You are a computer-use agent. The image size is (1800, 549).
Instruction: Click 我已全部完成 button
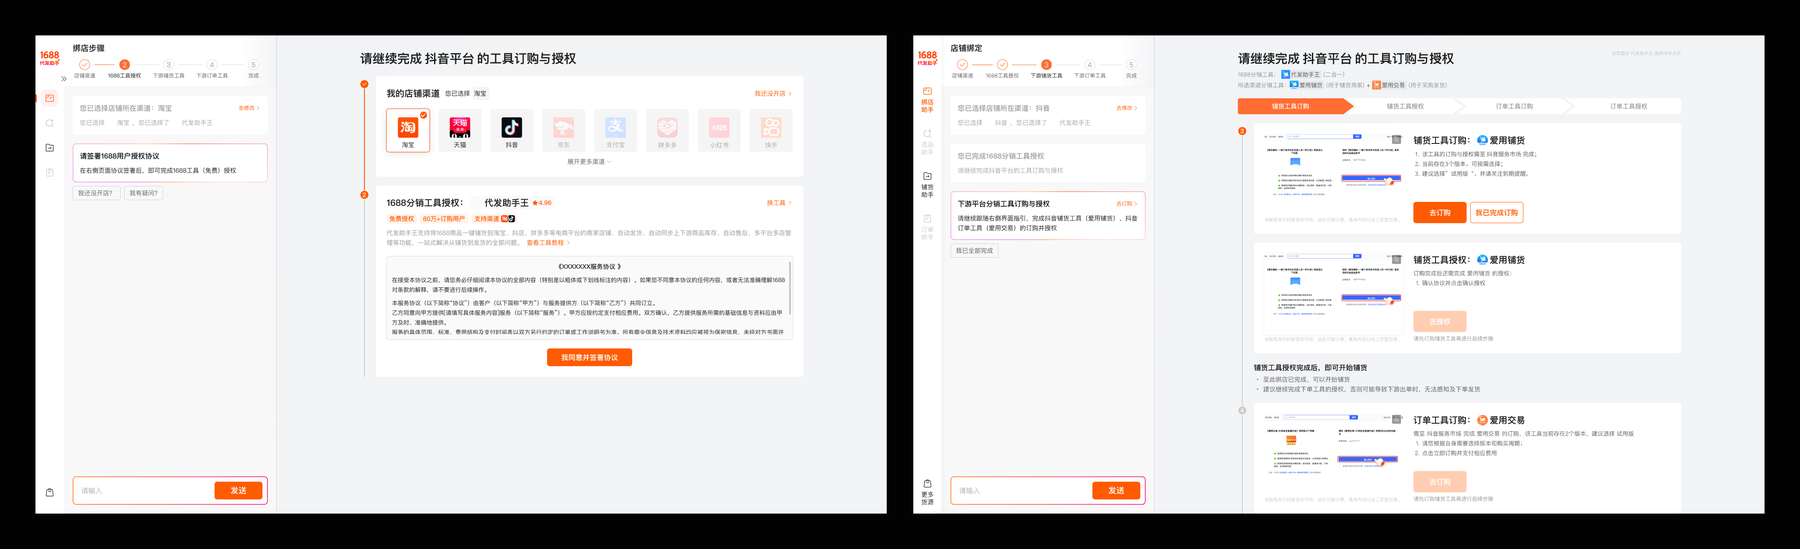point(974,251)
